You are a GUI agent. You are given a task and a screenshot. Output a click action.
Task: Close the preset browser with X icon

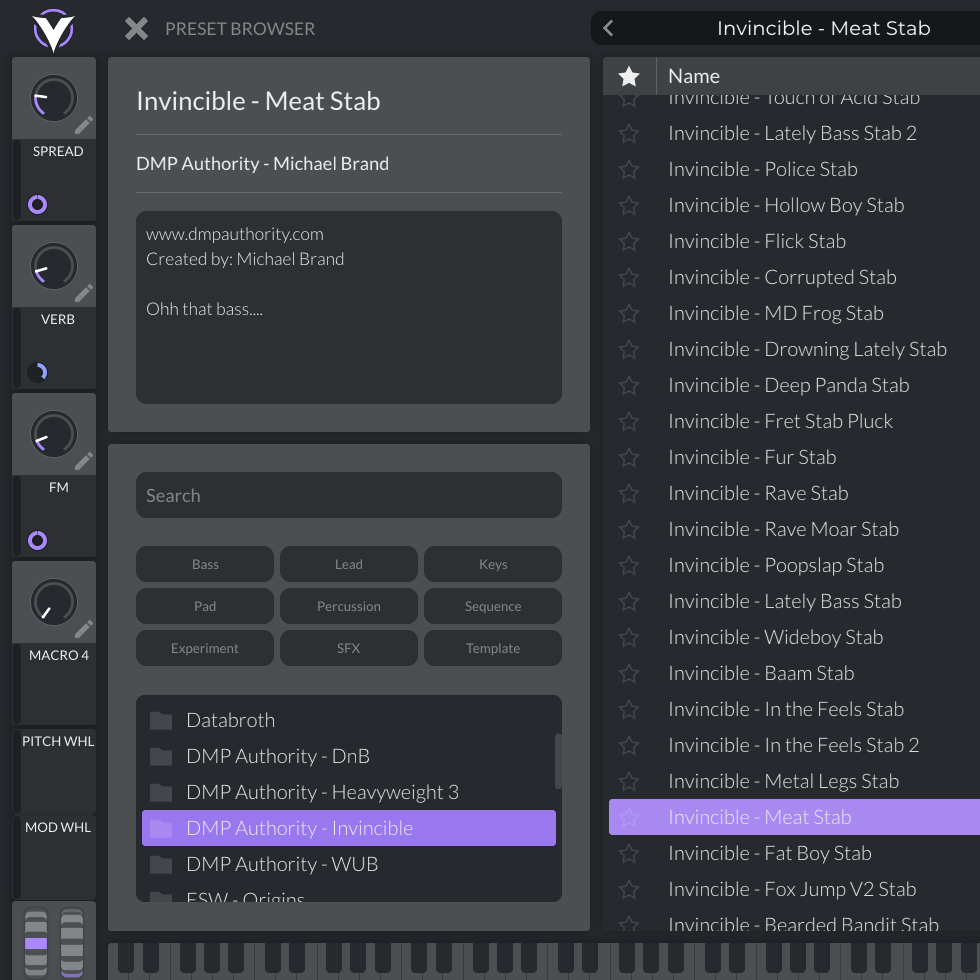pos(136,29)
